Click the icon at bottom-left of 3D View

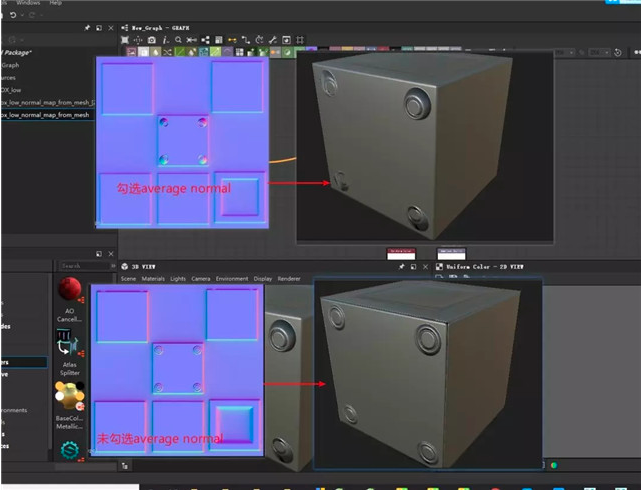pyautogui.click(x=125, y=466)
